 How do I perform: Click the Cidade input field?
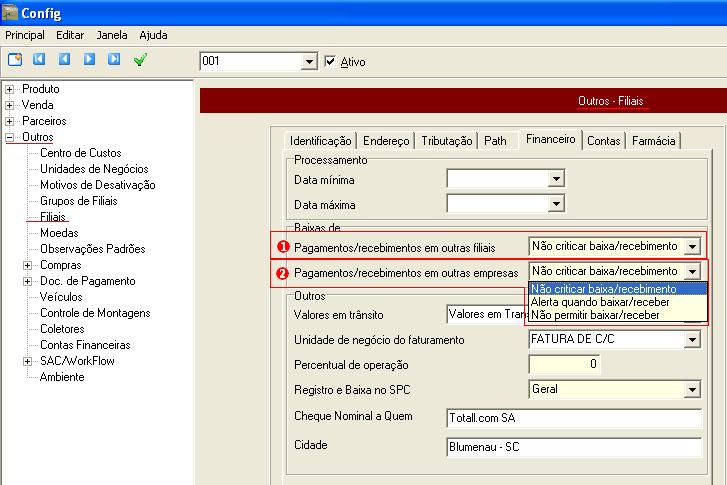[x=574, y=447]
